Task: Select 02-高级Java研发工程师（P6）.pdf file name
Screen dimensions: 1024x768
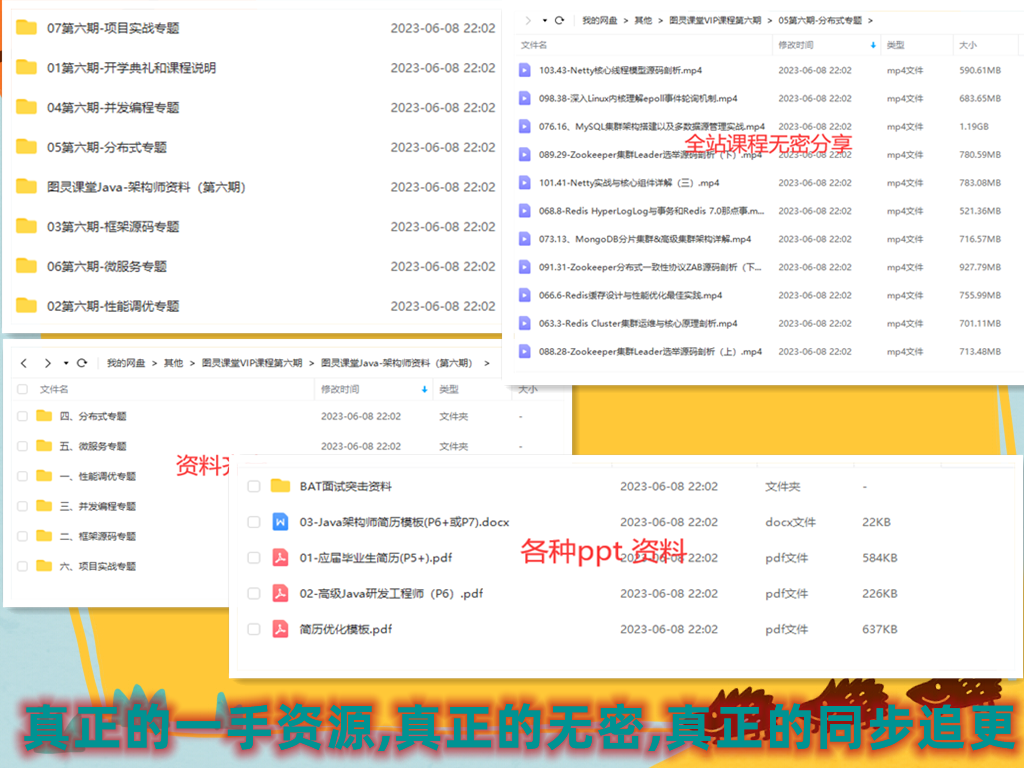Action: pos(391,593)
